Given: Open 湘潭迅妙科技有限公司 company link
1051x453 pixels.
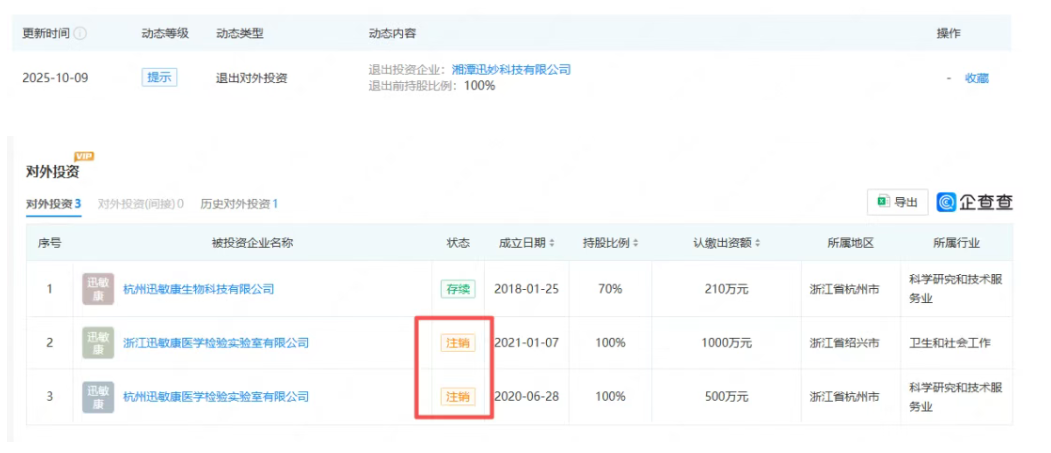Looking at the screenshot, I should pyautogui.click(x=511, y=70).
